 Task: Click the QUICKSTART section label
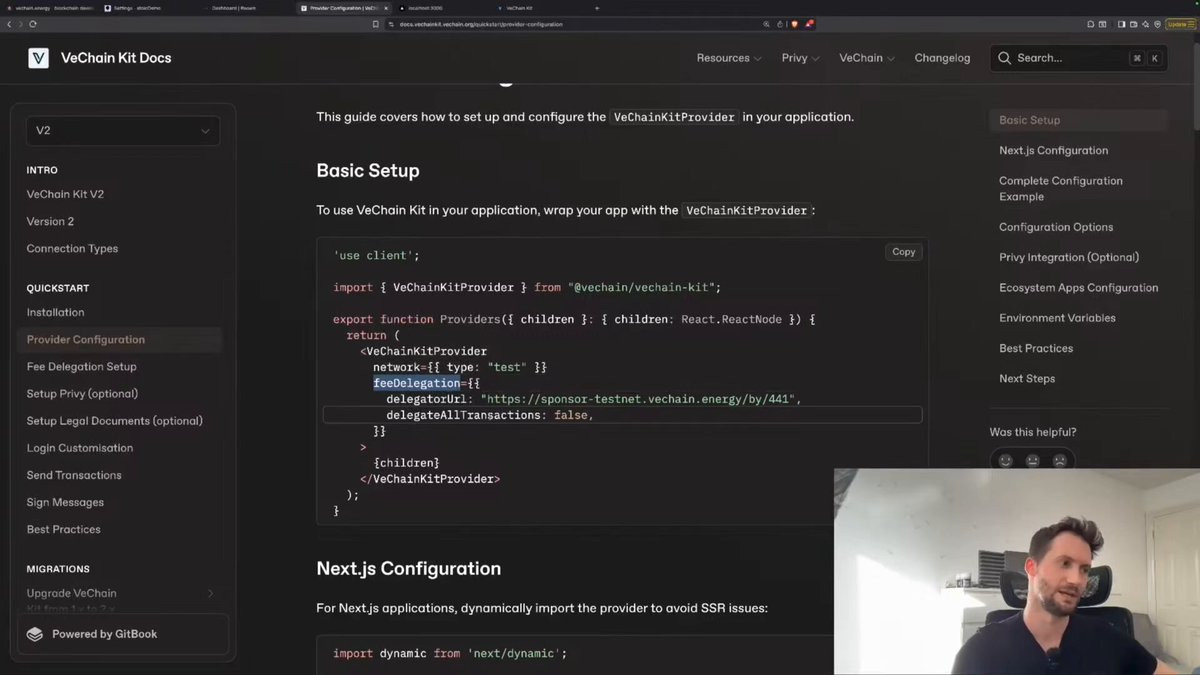(x=58, y=288)
